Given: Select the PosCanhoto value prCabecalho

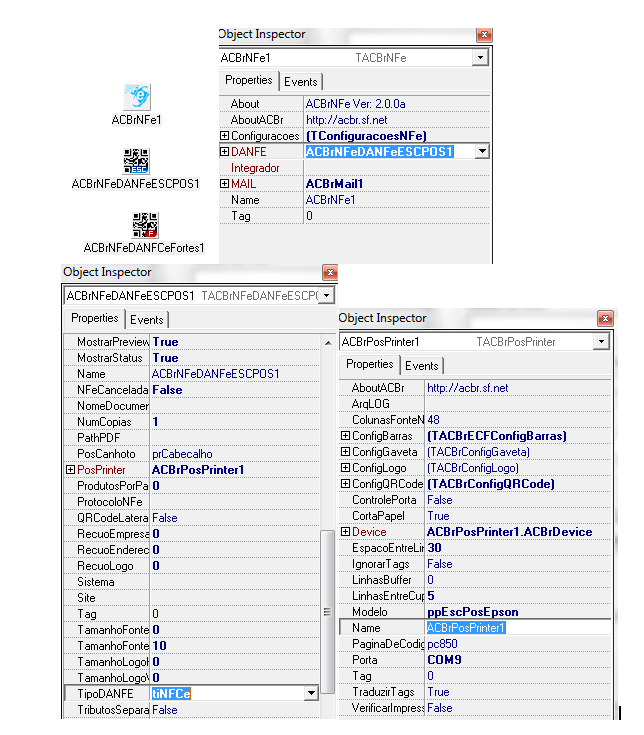Looking at the screenshot, I should [x=182, y=454].
